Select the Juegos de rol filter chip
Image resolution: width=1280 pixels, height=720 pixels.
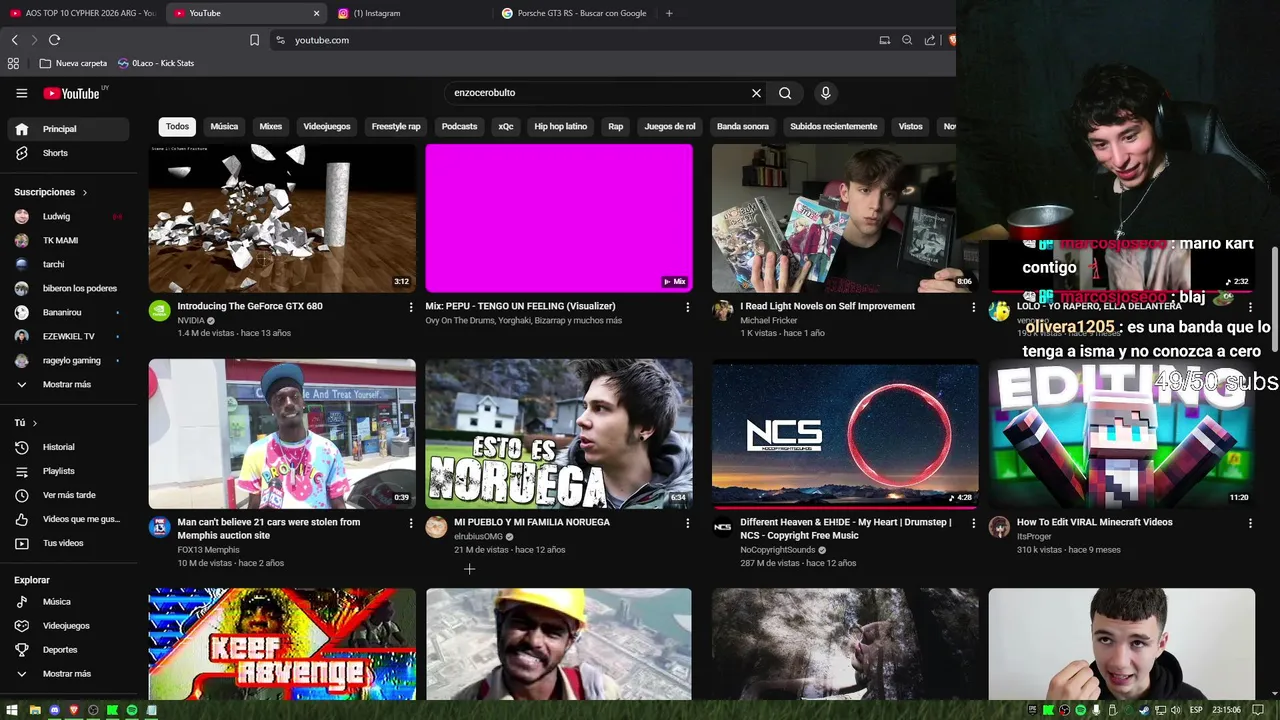tap(670, 127)
